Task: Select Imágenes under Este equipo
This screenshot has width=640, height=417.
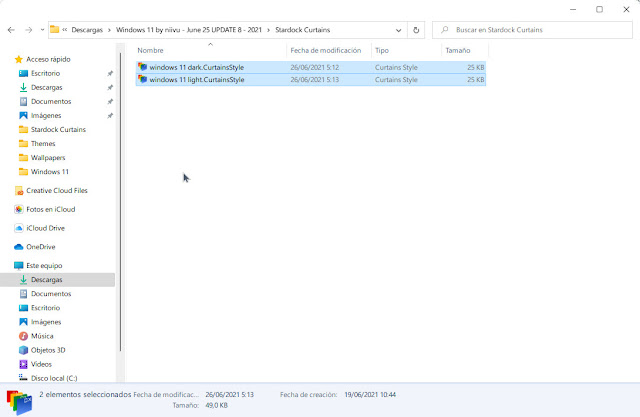Action: pos(46,322)
